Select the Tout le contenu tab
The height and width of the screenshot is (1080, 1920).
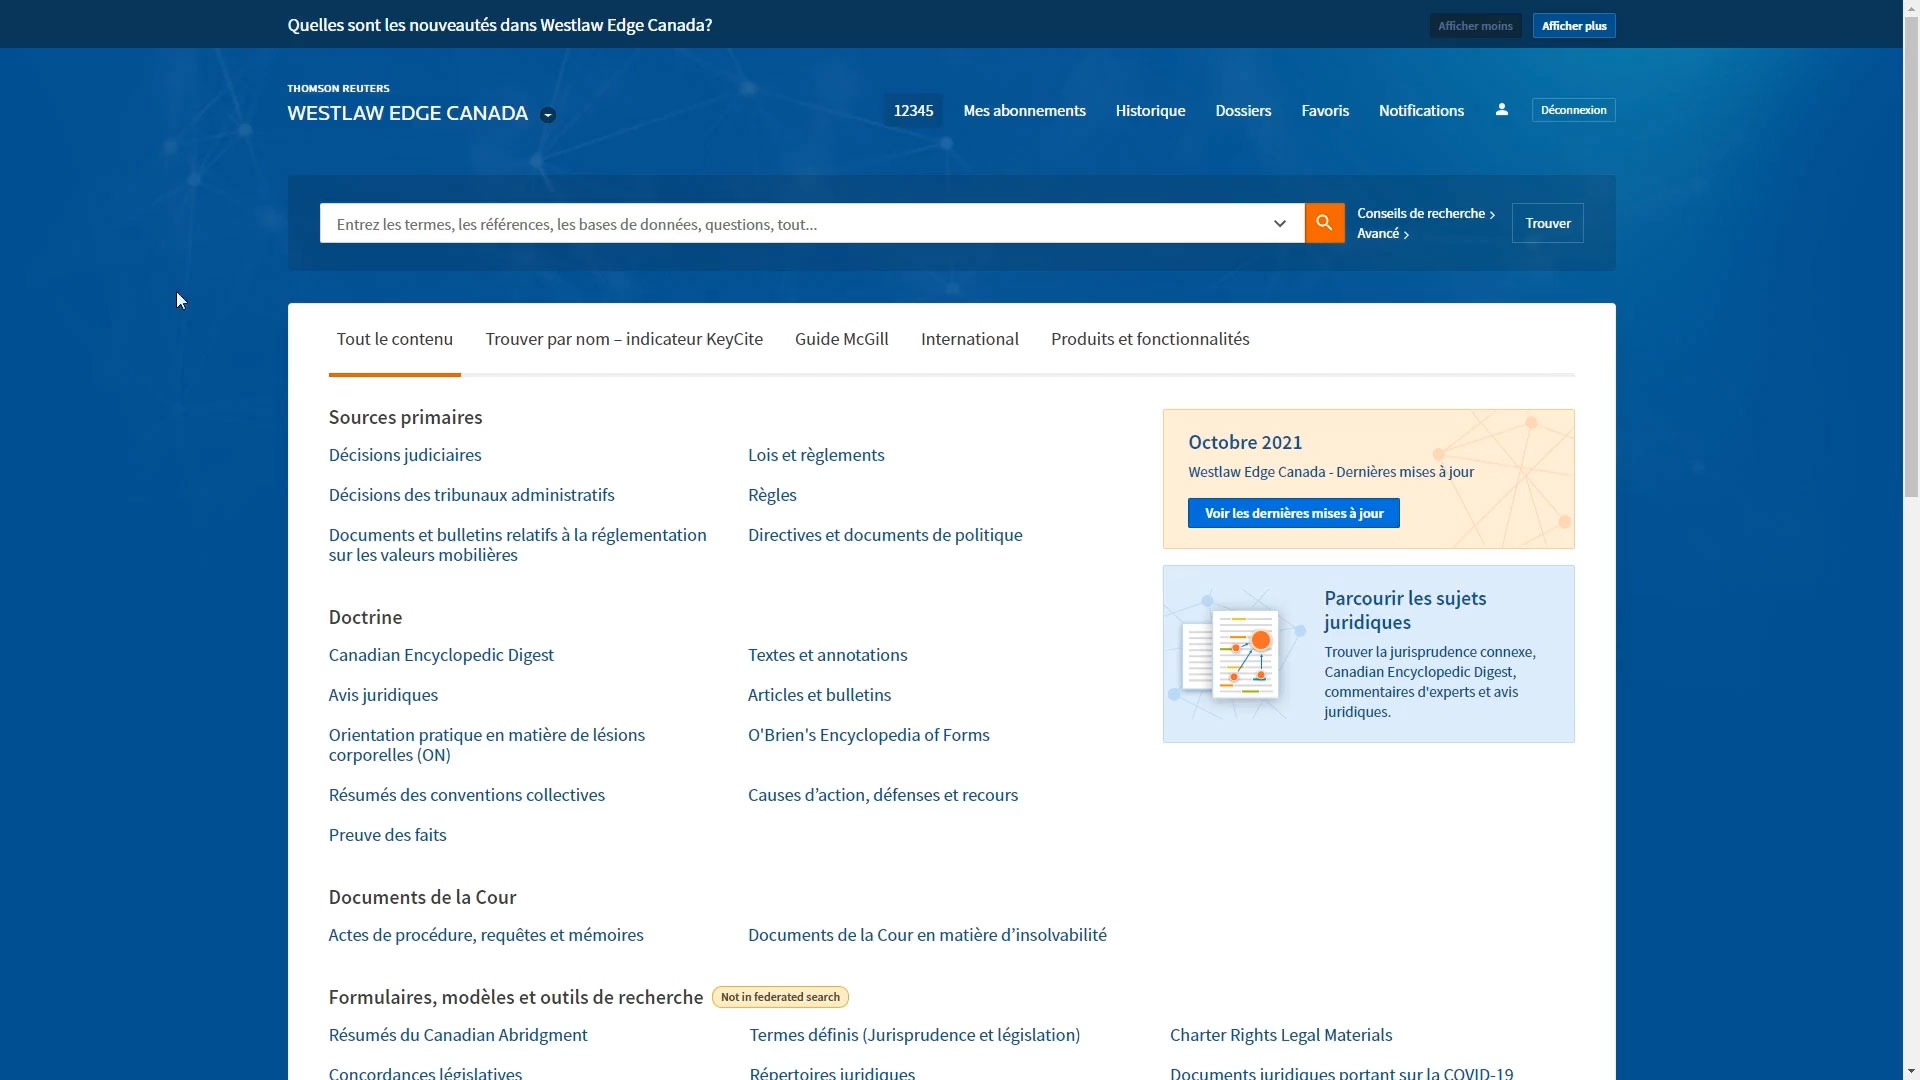coord(394,339)
